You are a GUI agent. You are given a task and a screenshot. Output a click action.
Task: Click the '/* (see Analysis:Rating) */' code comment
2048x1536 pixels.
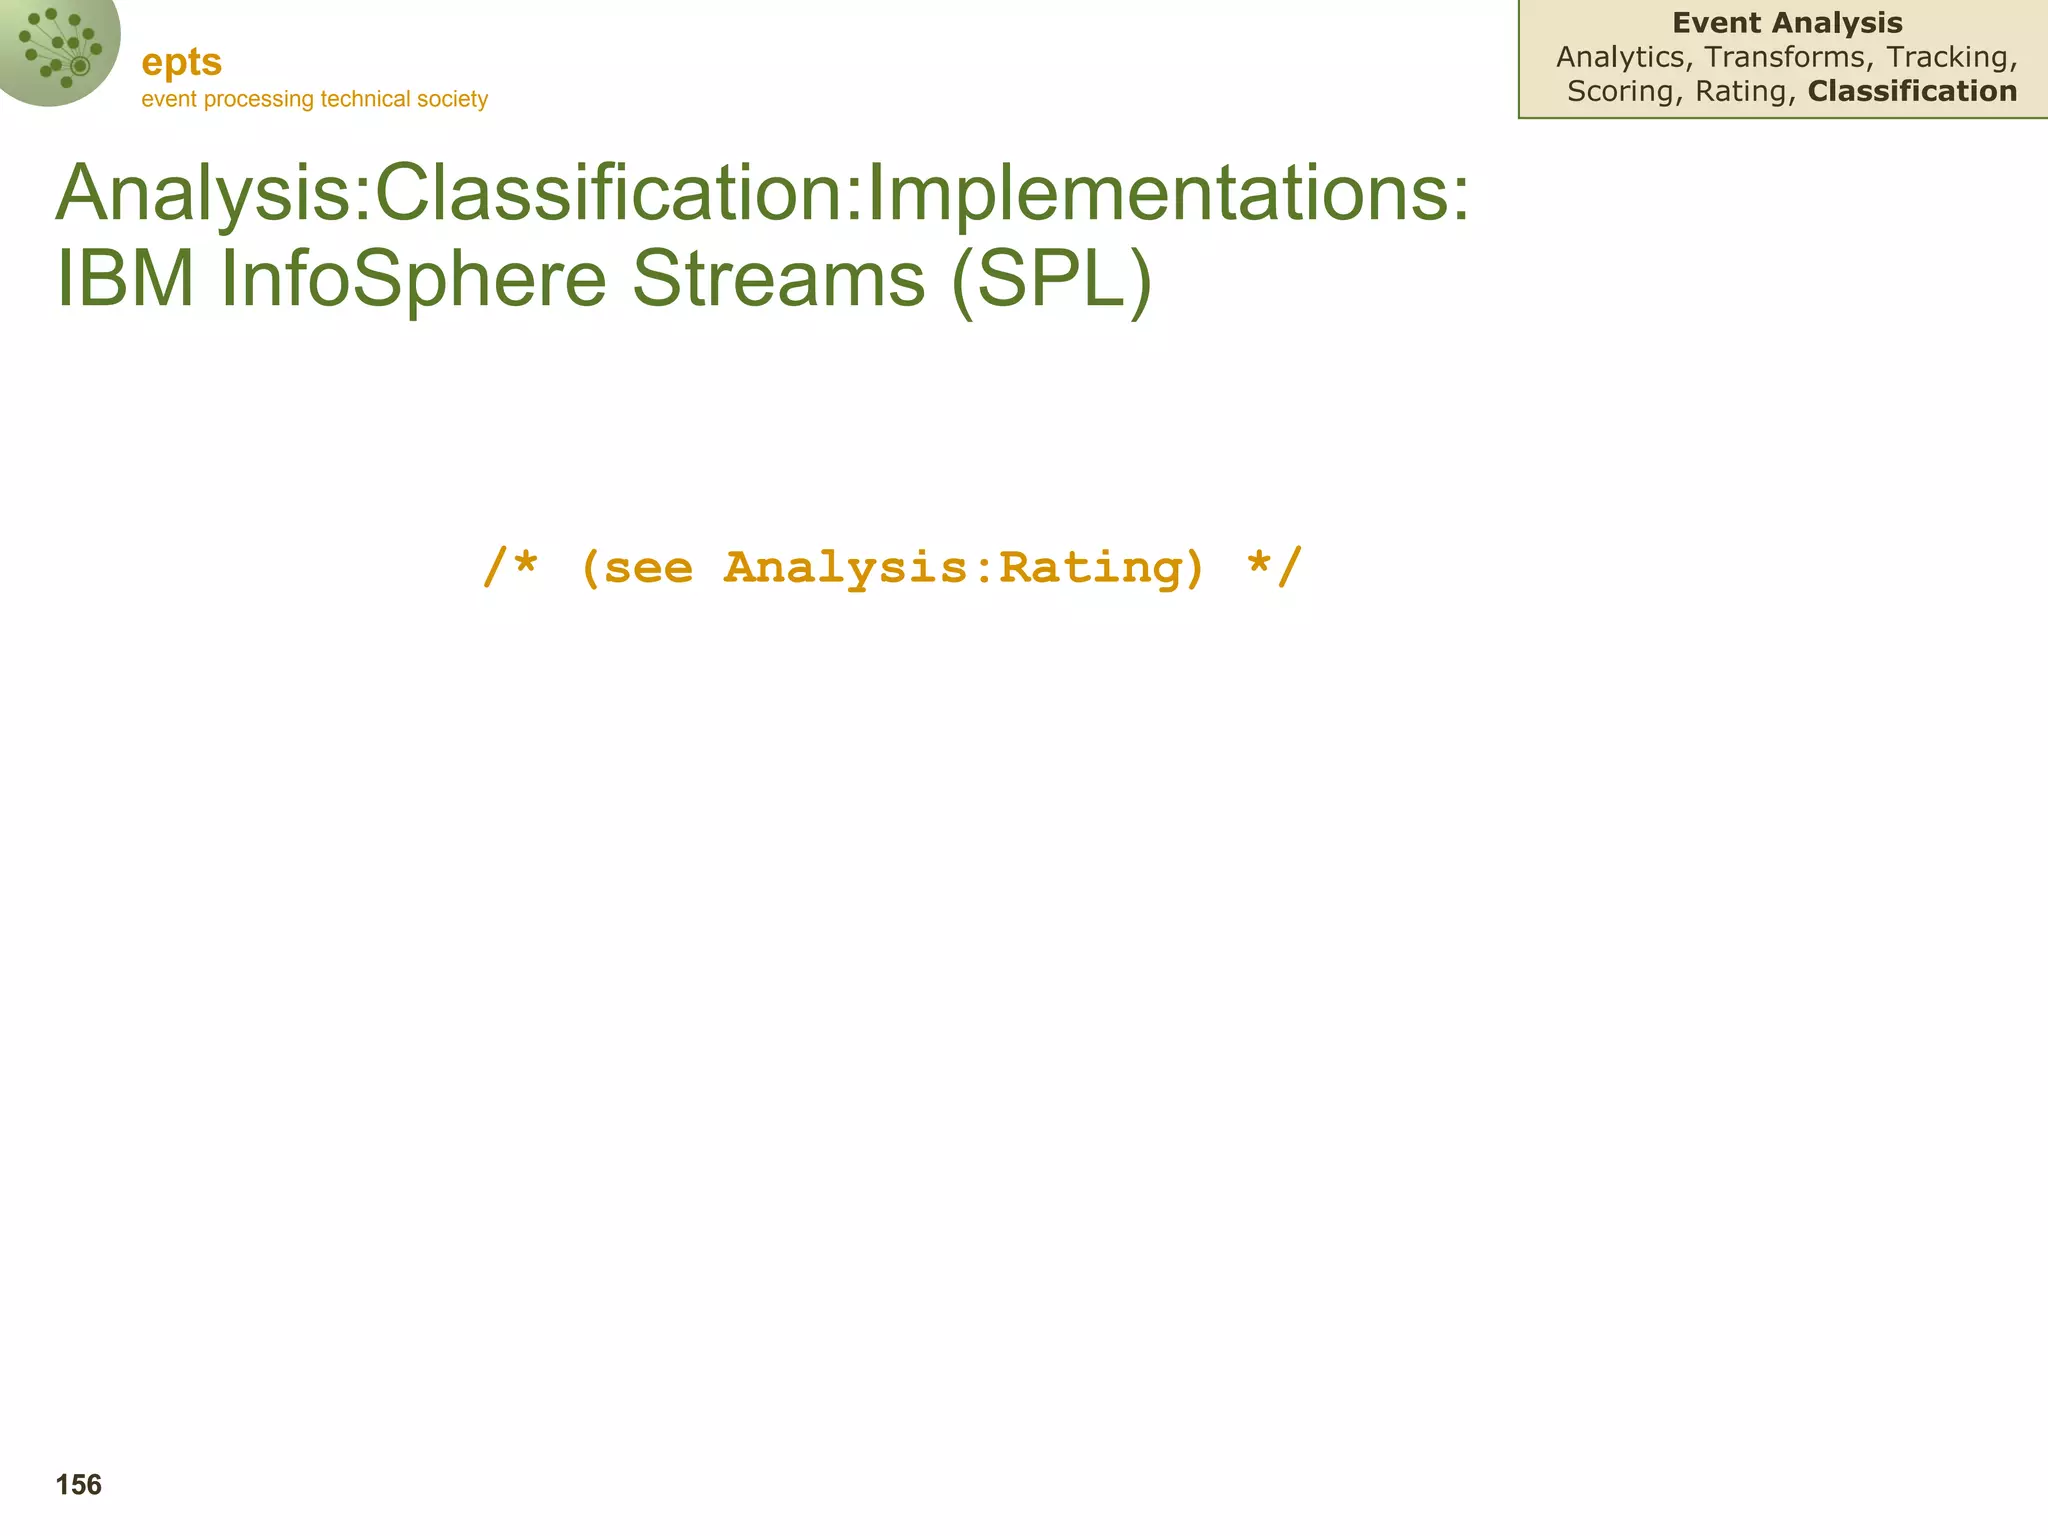pos(893,568)
